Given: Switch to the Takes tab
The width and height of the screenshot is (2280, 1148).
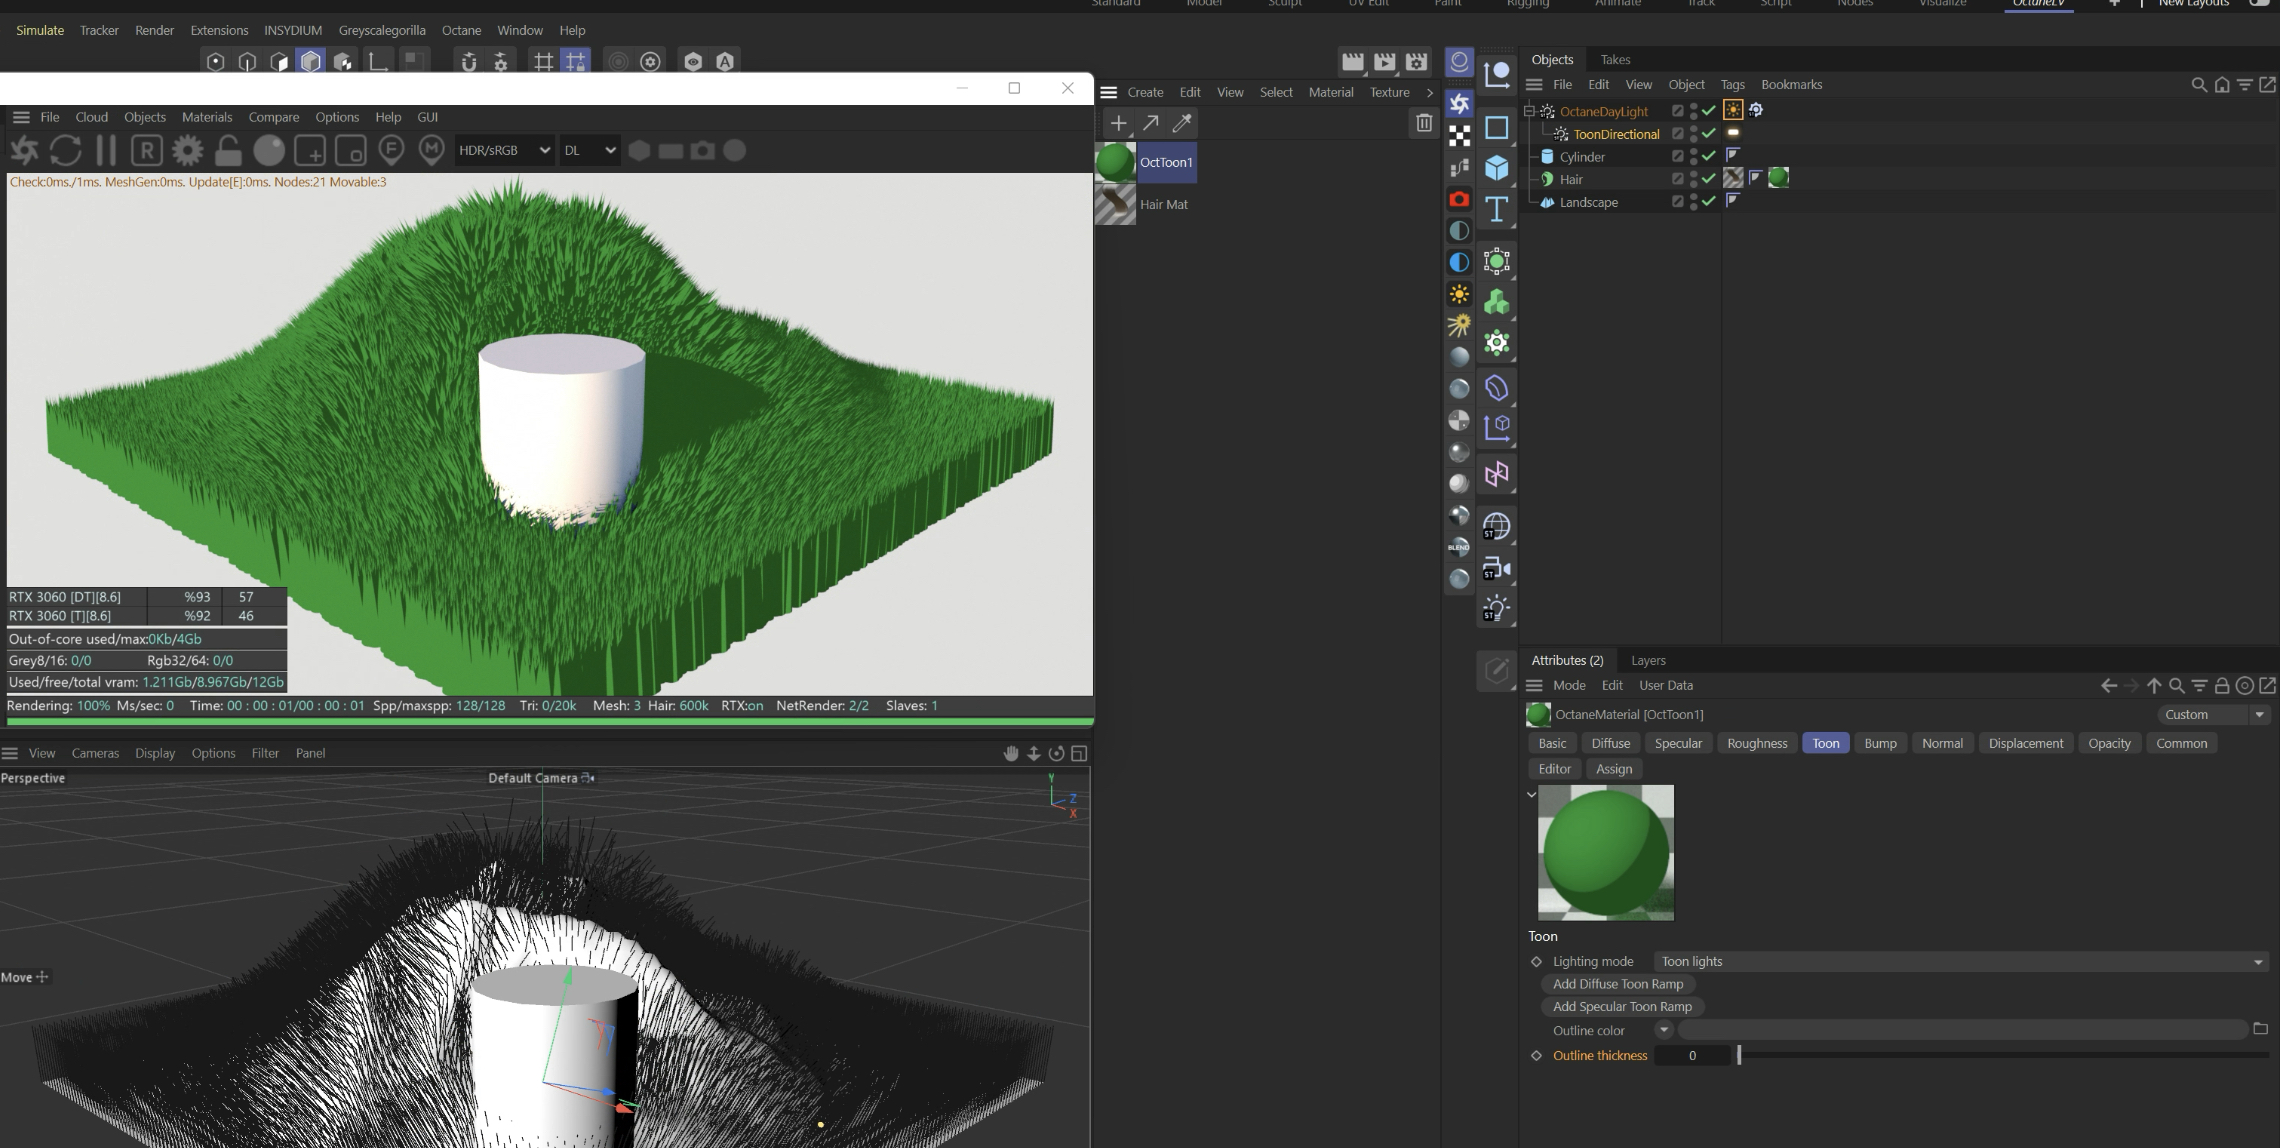Looking at the screenshot, I should pos(1614,59).
